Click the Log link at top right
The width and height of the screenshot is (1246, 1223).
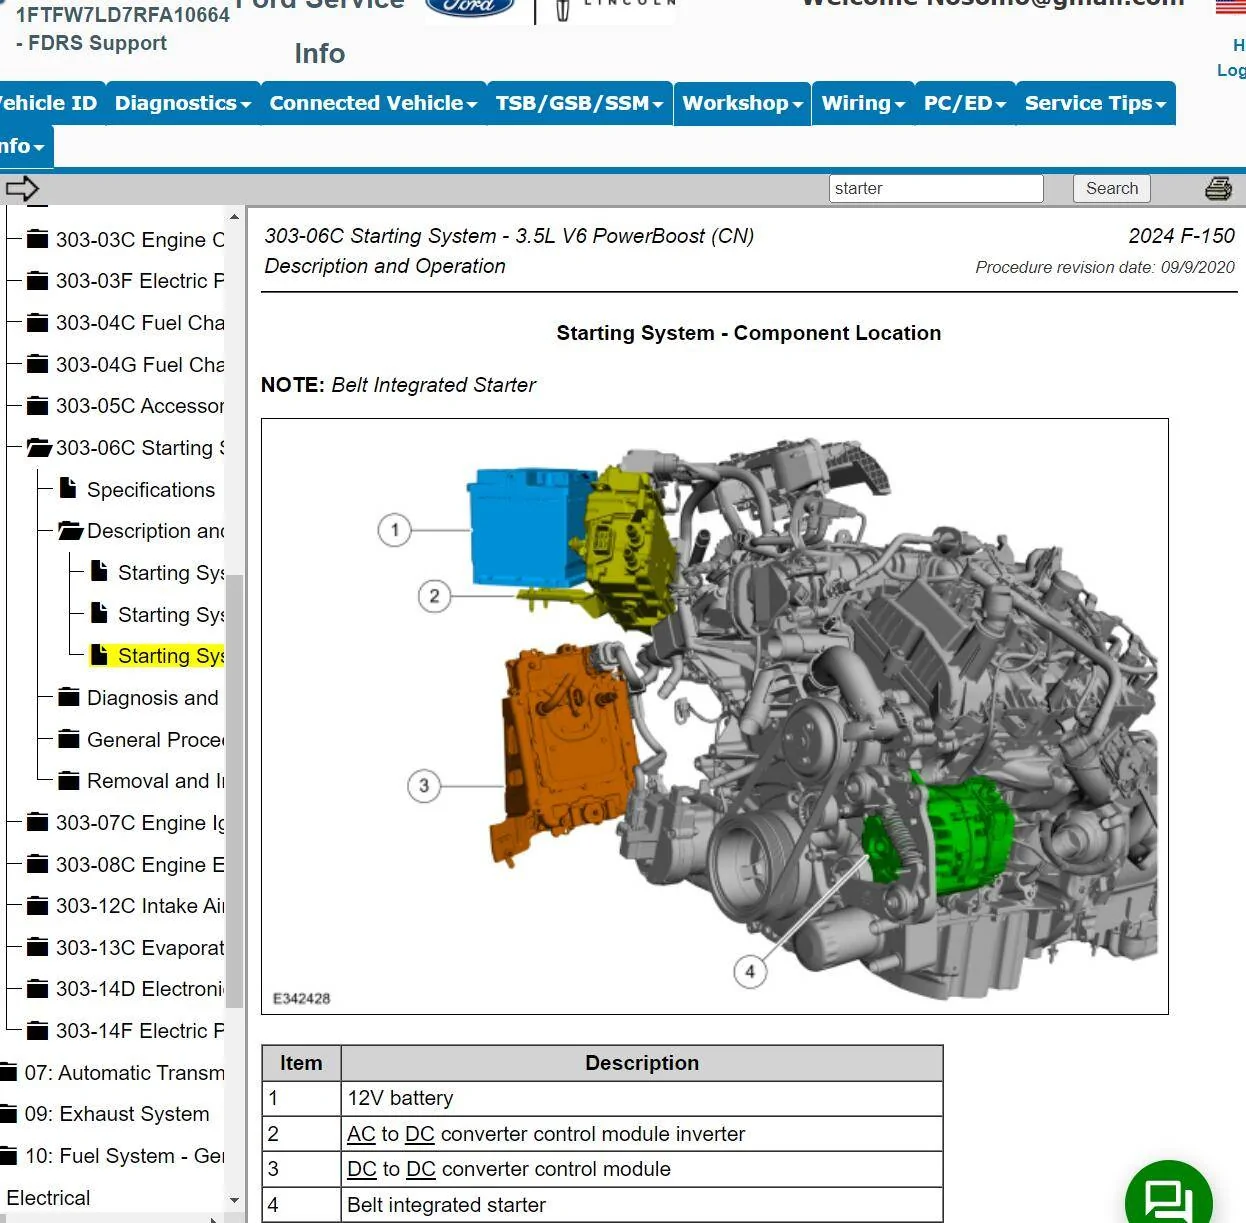pyautogui.click(x=1231, y=70)
